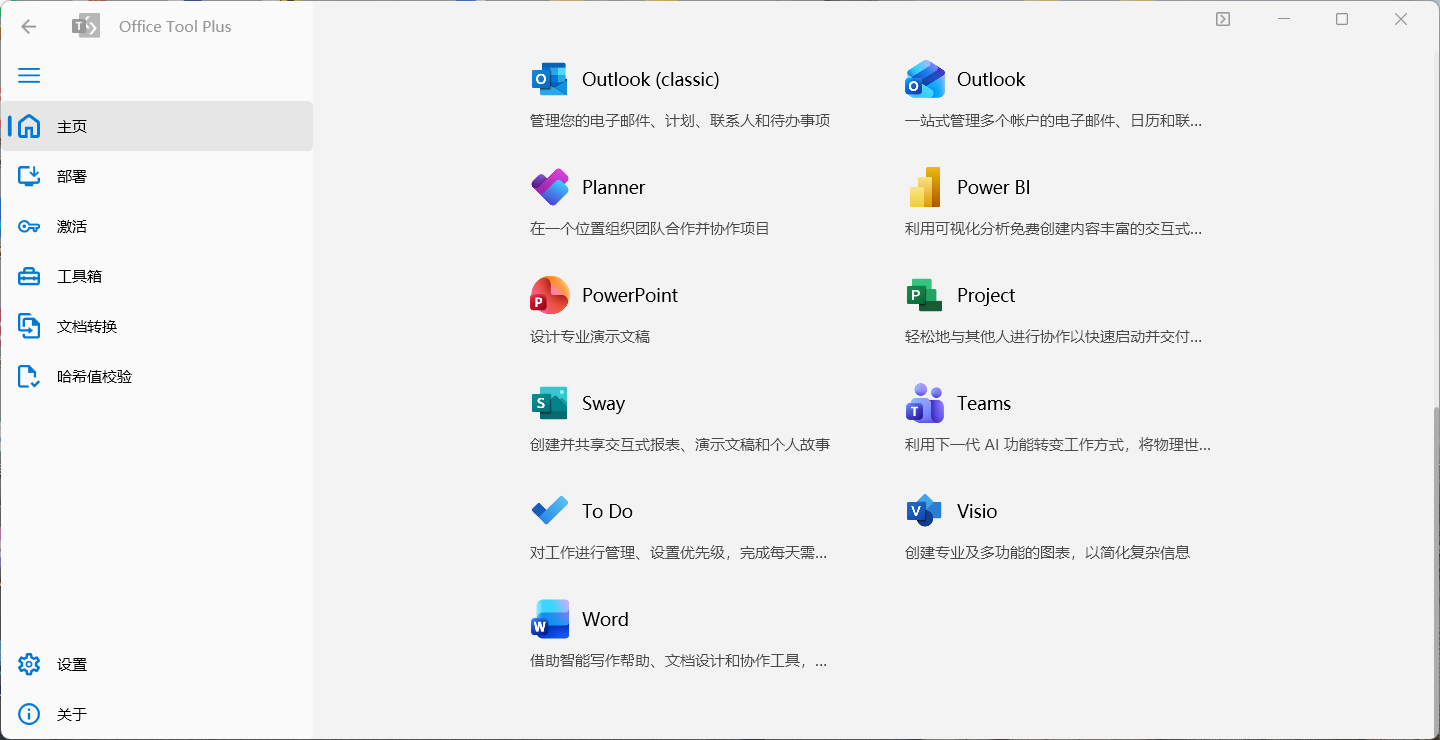The image size is (1440, 740).
Task: Click the new Outlook app icon
Action: (924, 79)
